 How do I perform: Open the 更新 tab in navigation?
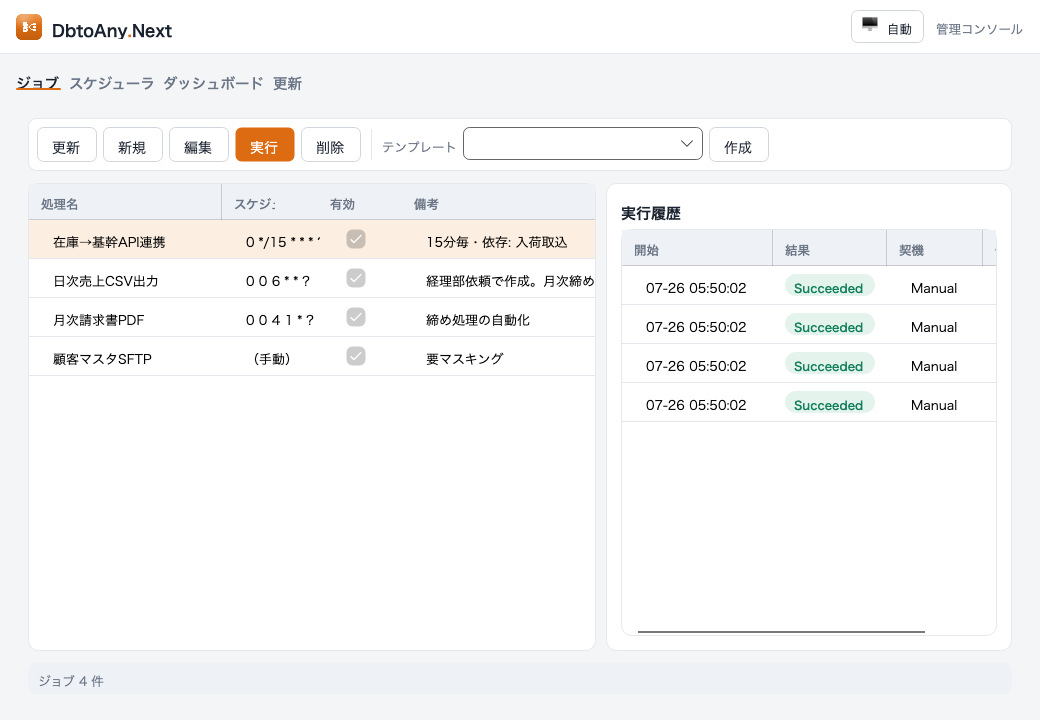[287, 83]
